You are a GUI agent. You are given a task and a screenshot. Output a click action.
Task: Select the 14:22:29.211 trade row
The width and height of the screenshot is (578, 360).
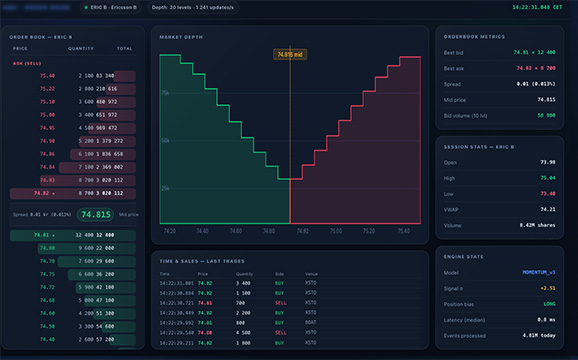point(289,343)
